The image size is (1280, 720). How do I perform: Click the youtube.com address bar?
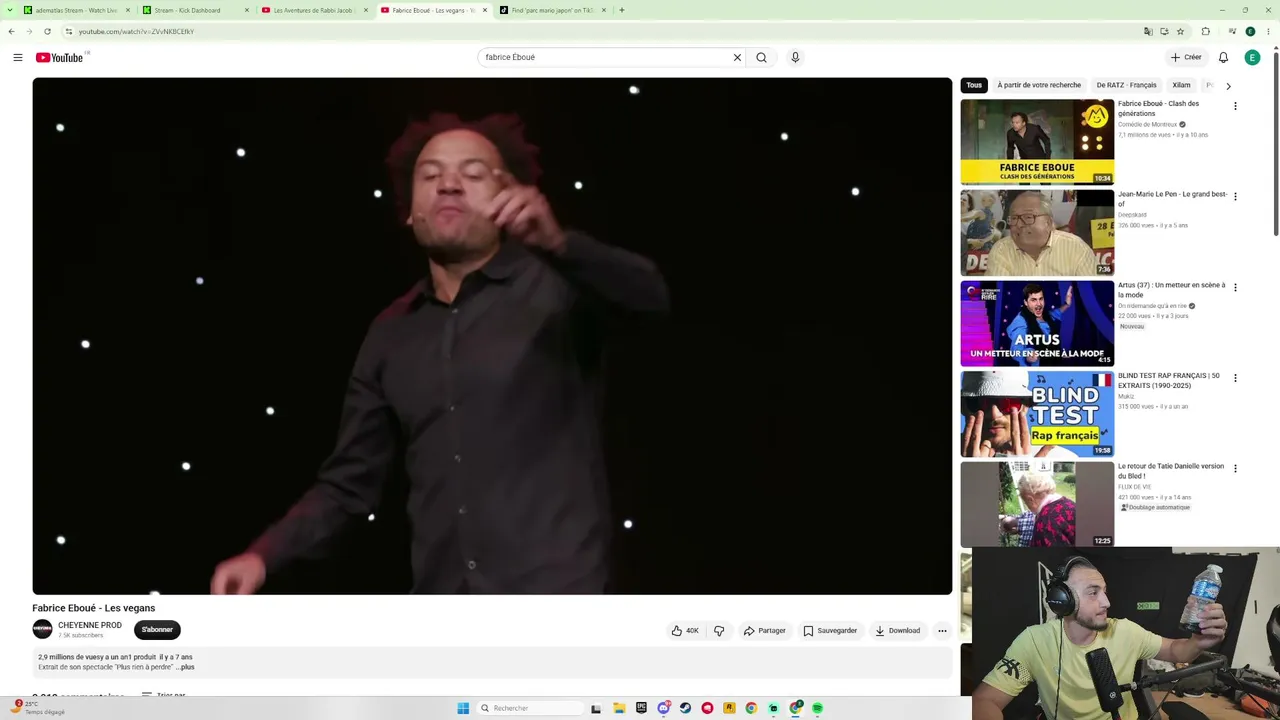coord(600,31)
